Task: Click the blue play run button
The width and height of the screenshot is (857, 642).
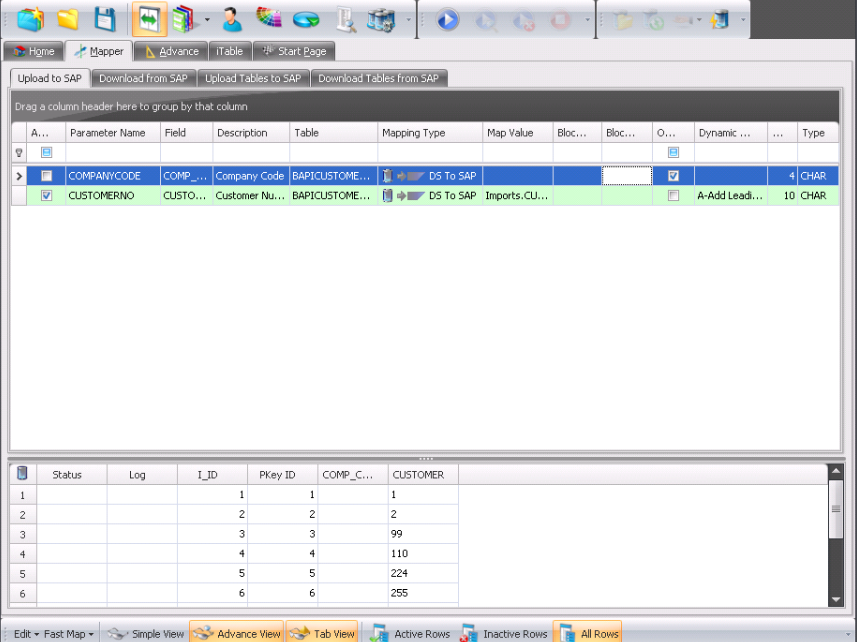Action: point(448,20)
